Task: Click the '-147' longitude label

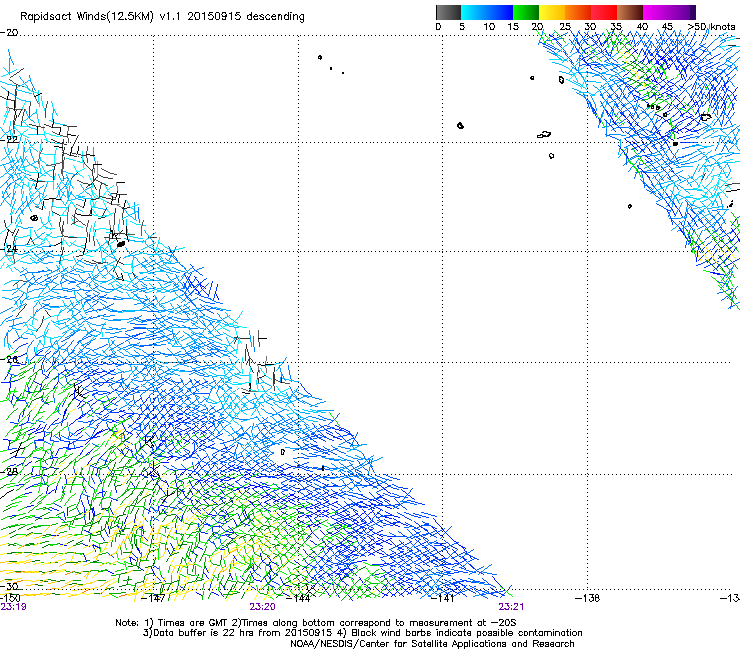Action: [x=154, y=598]
